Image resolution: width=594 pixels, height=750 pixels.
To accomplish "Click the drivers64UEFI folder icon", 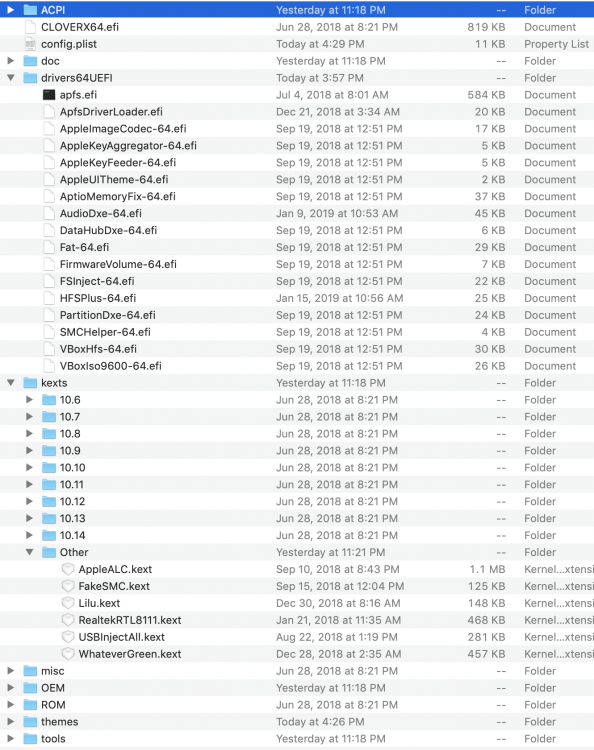I will pos(30,77).
